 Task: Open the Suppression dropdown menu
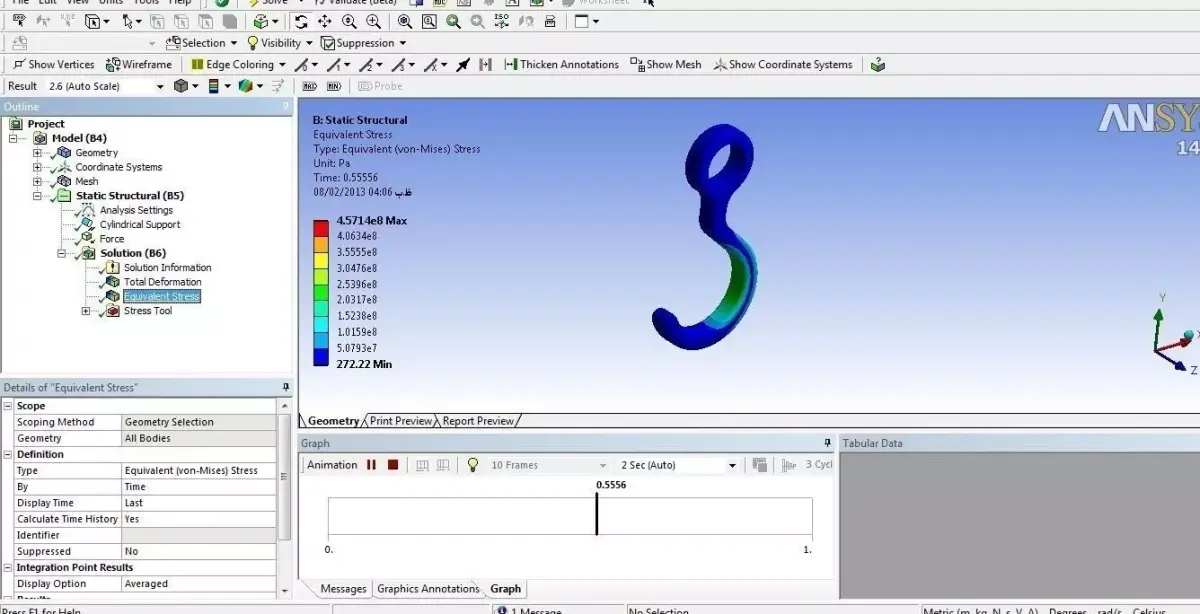click(364, 43)
